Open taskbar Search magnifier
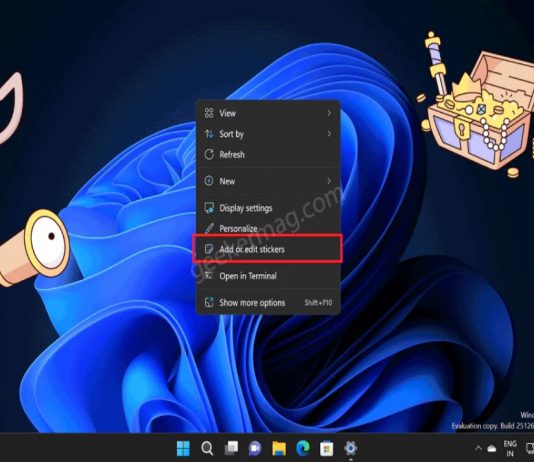534x462 pixels. [x=207, y=448]
